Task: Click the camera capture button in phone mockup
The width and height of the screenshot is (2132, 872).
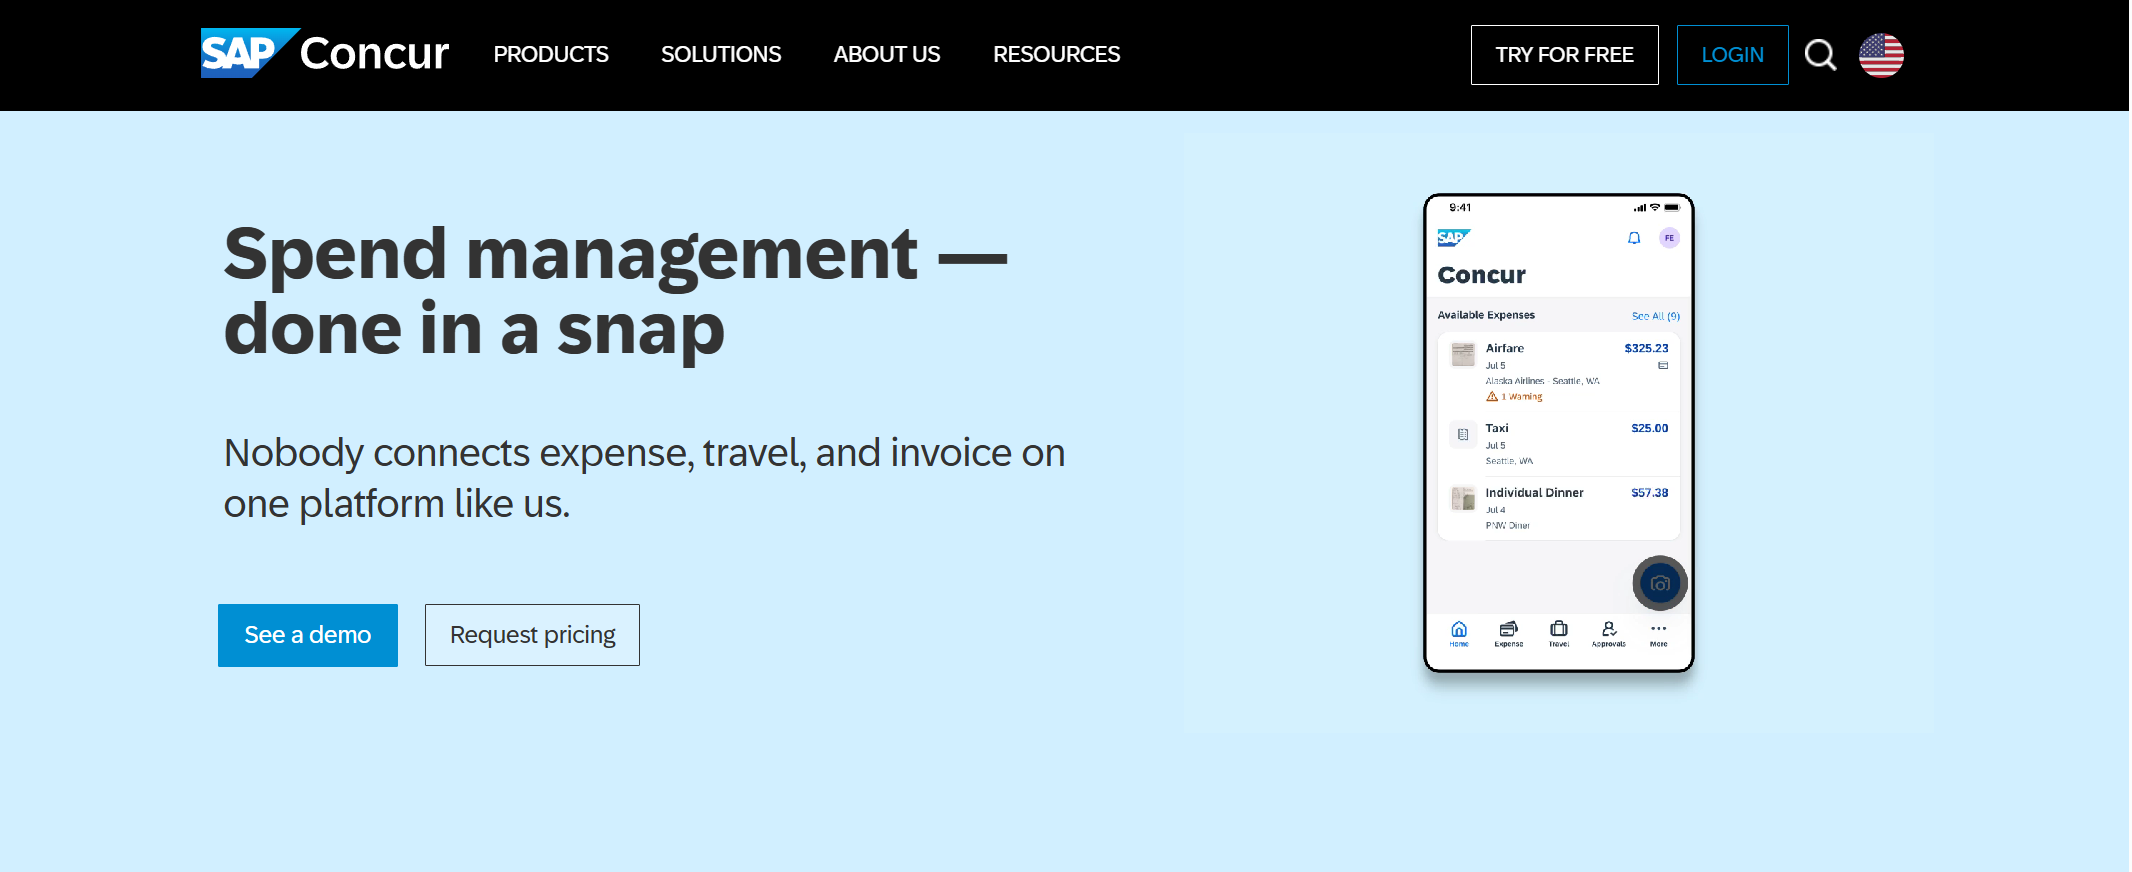Action: click(x=1660, y=583)
